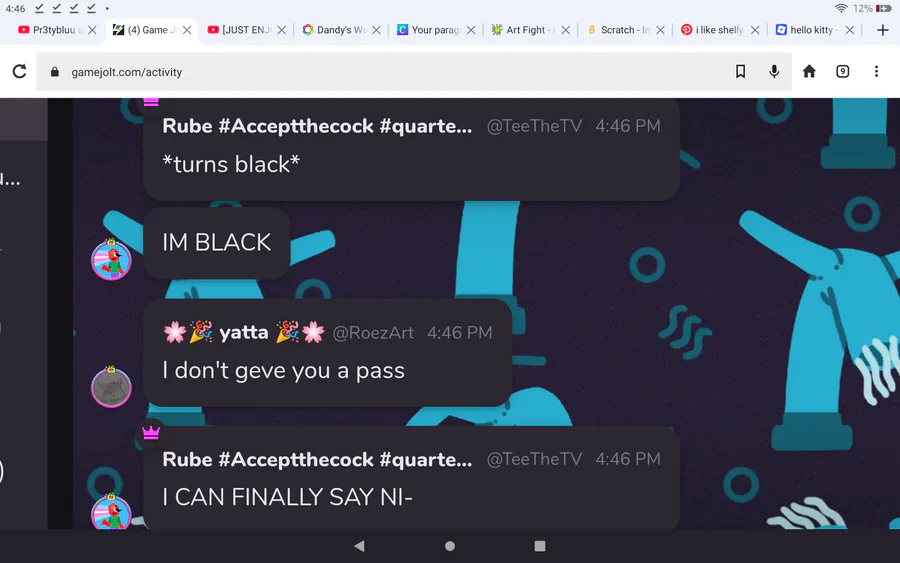Open the three-dot browser menu

pyautogui.click(x=876, y=71)
